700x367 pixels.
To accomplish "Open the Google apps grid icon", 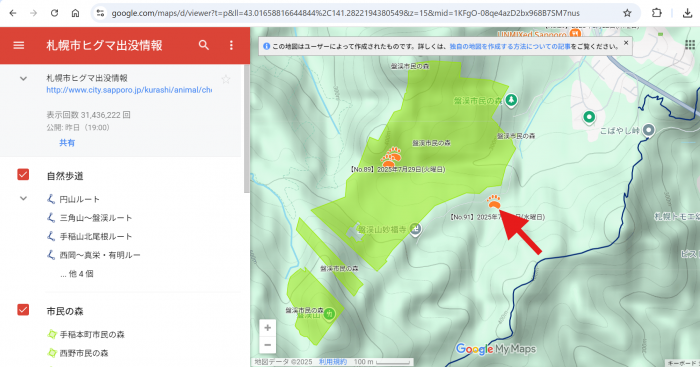I will click(x=690, y=45).
